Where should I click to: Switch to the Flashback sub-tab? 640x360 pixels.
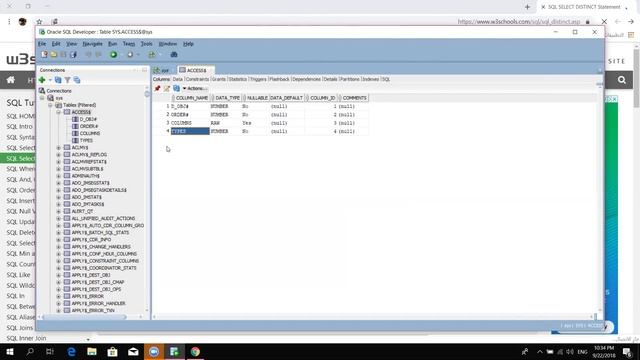coord(280,79)
